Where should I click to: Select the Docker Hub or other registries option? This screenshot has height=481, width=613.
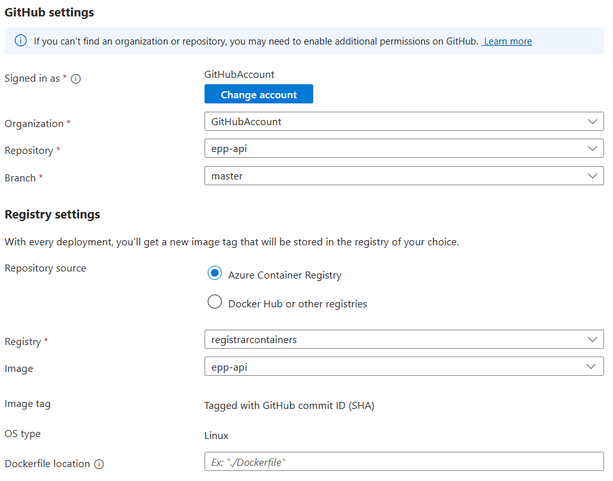[215, 302]
